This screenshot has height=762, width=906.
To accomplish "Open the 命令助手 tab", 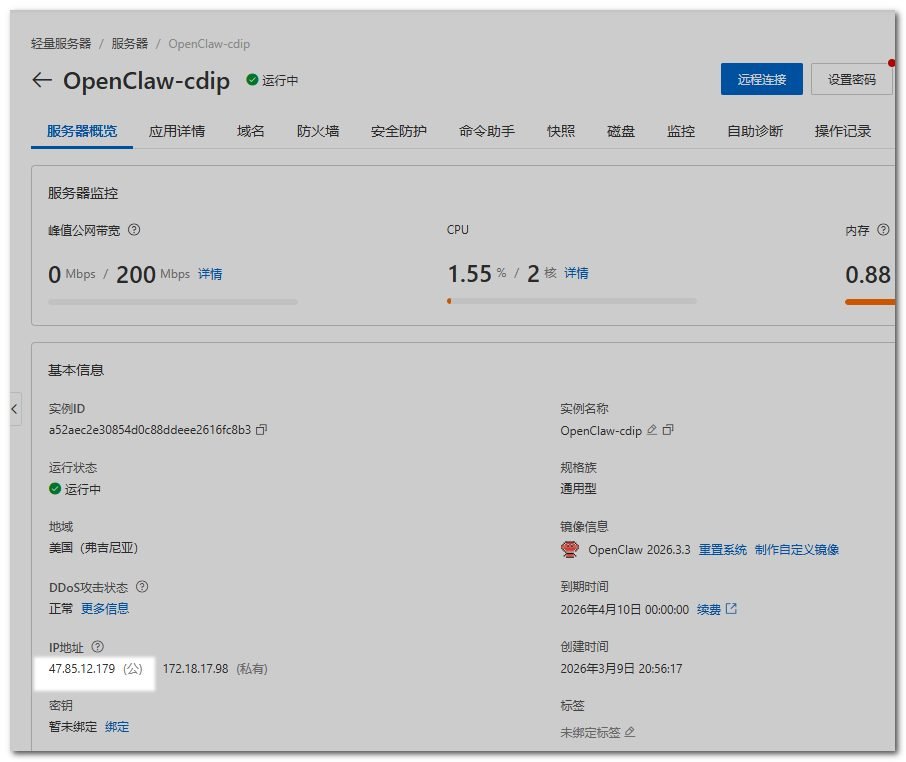I will coord(487,131).
